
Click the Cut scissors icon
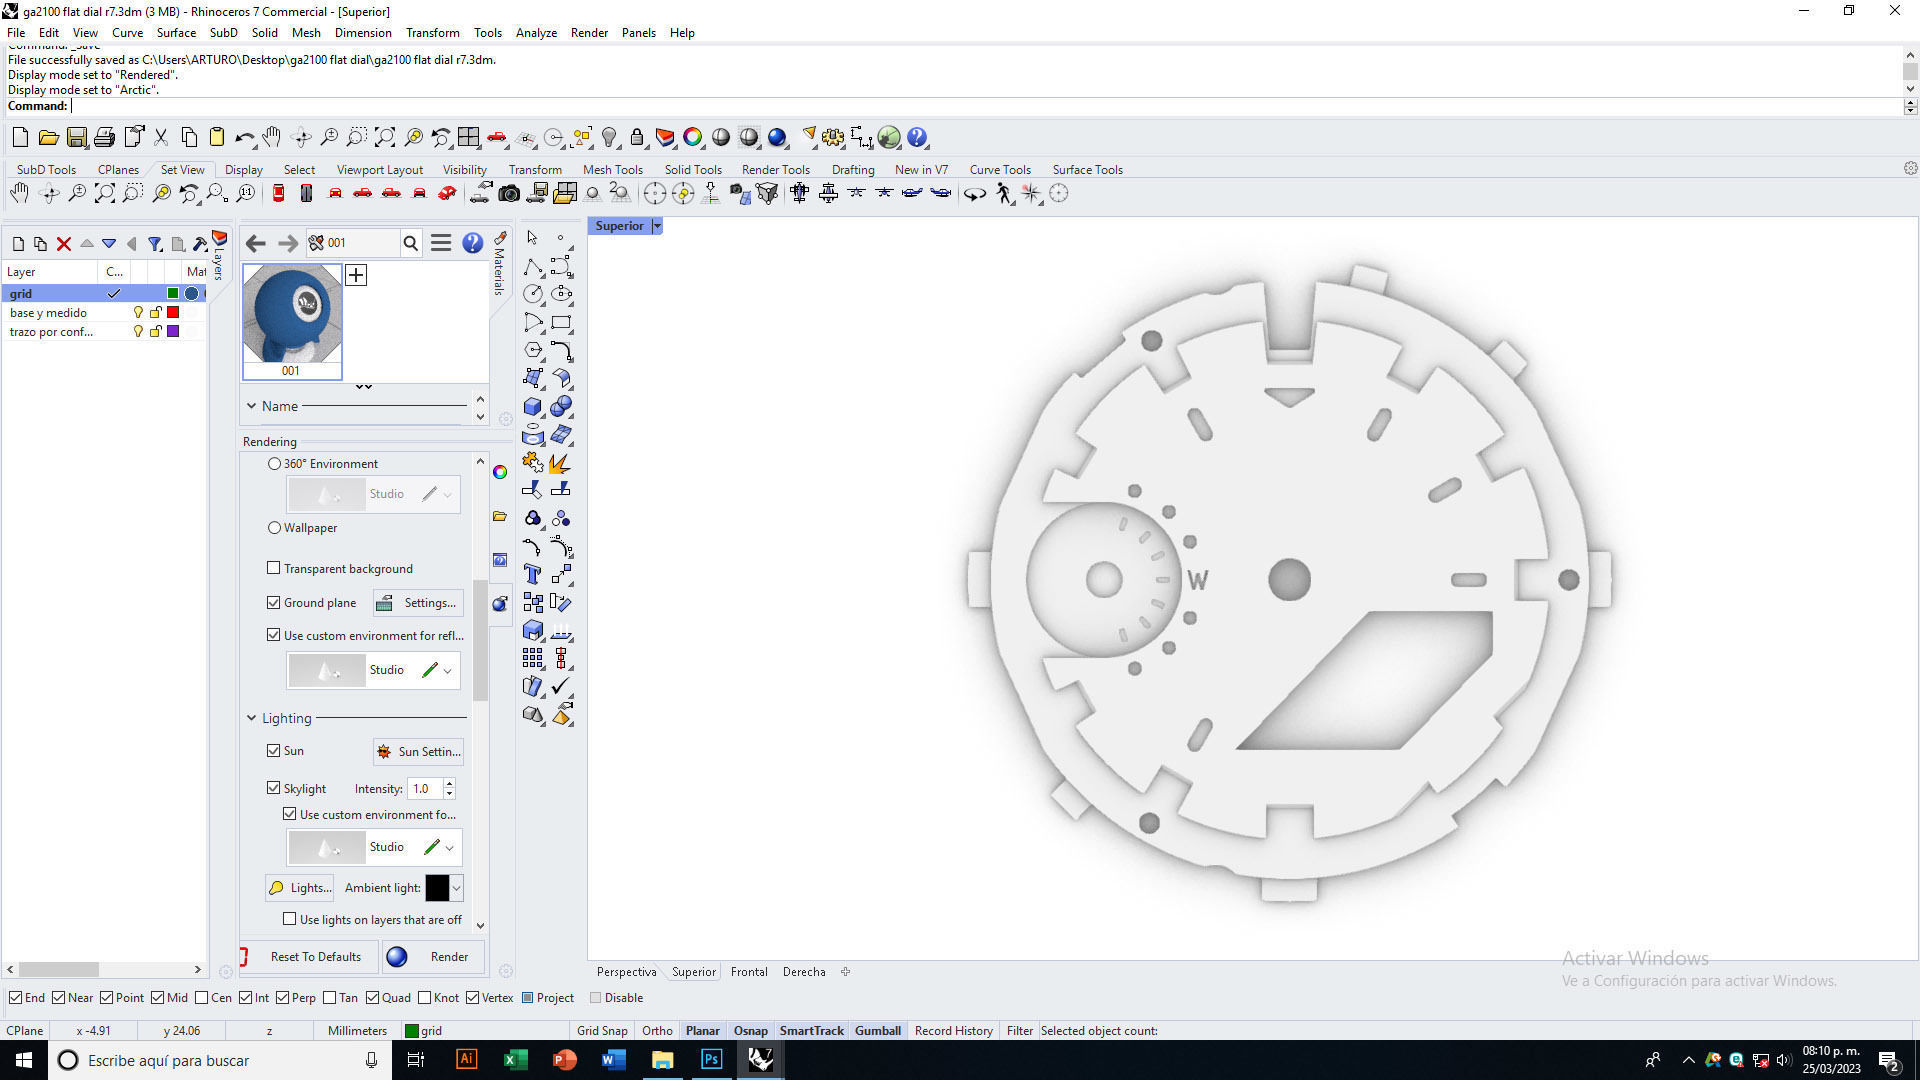point(160,137)
